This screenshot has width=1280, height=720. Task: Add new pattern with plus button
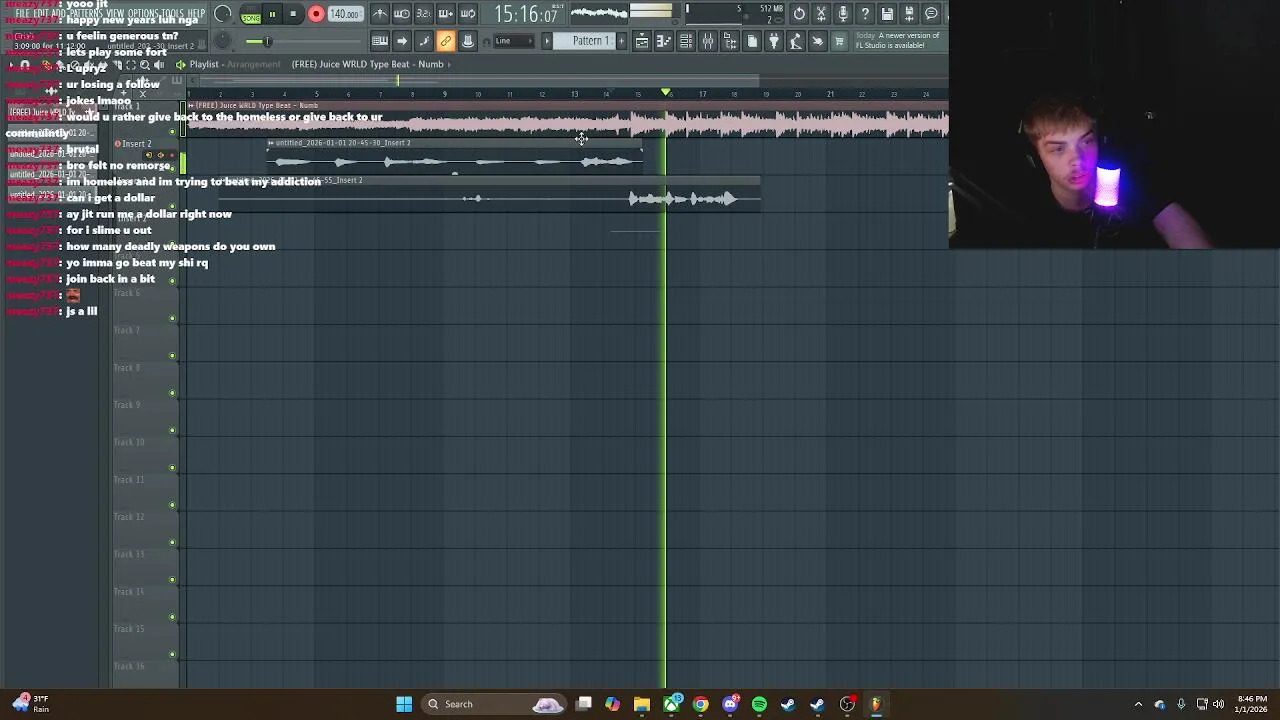coord(621,41)
